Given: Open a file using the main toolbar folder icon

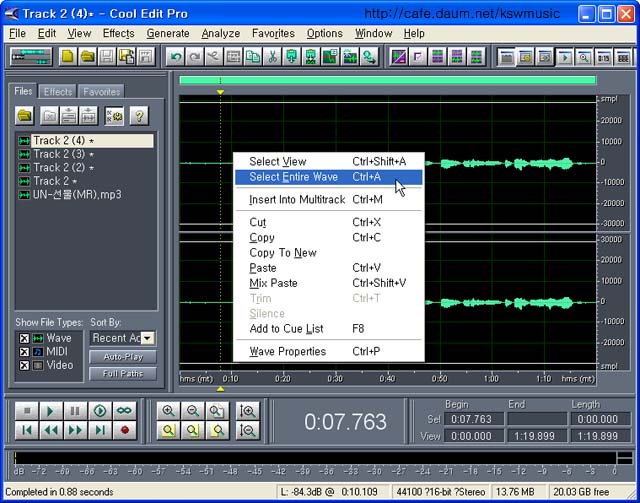Looking at the screenshot, I should coord(87,57).
